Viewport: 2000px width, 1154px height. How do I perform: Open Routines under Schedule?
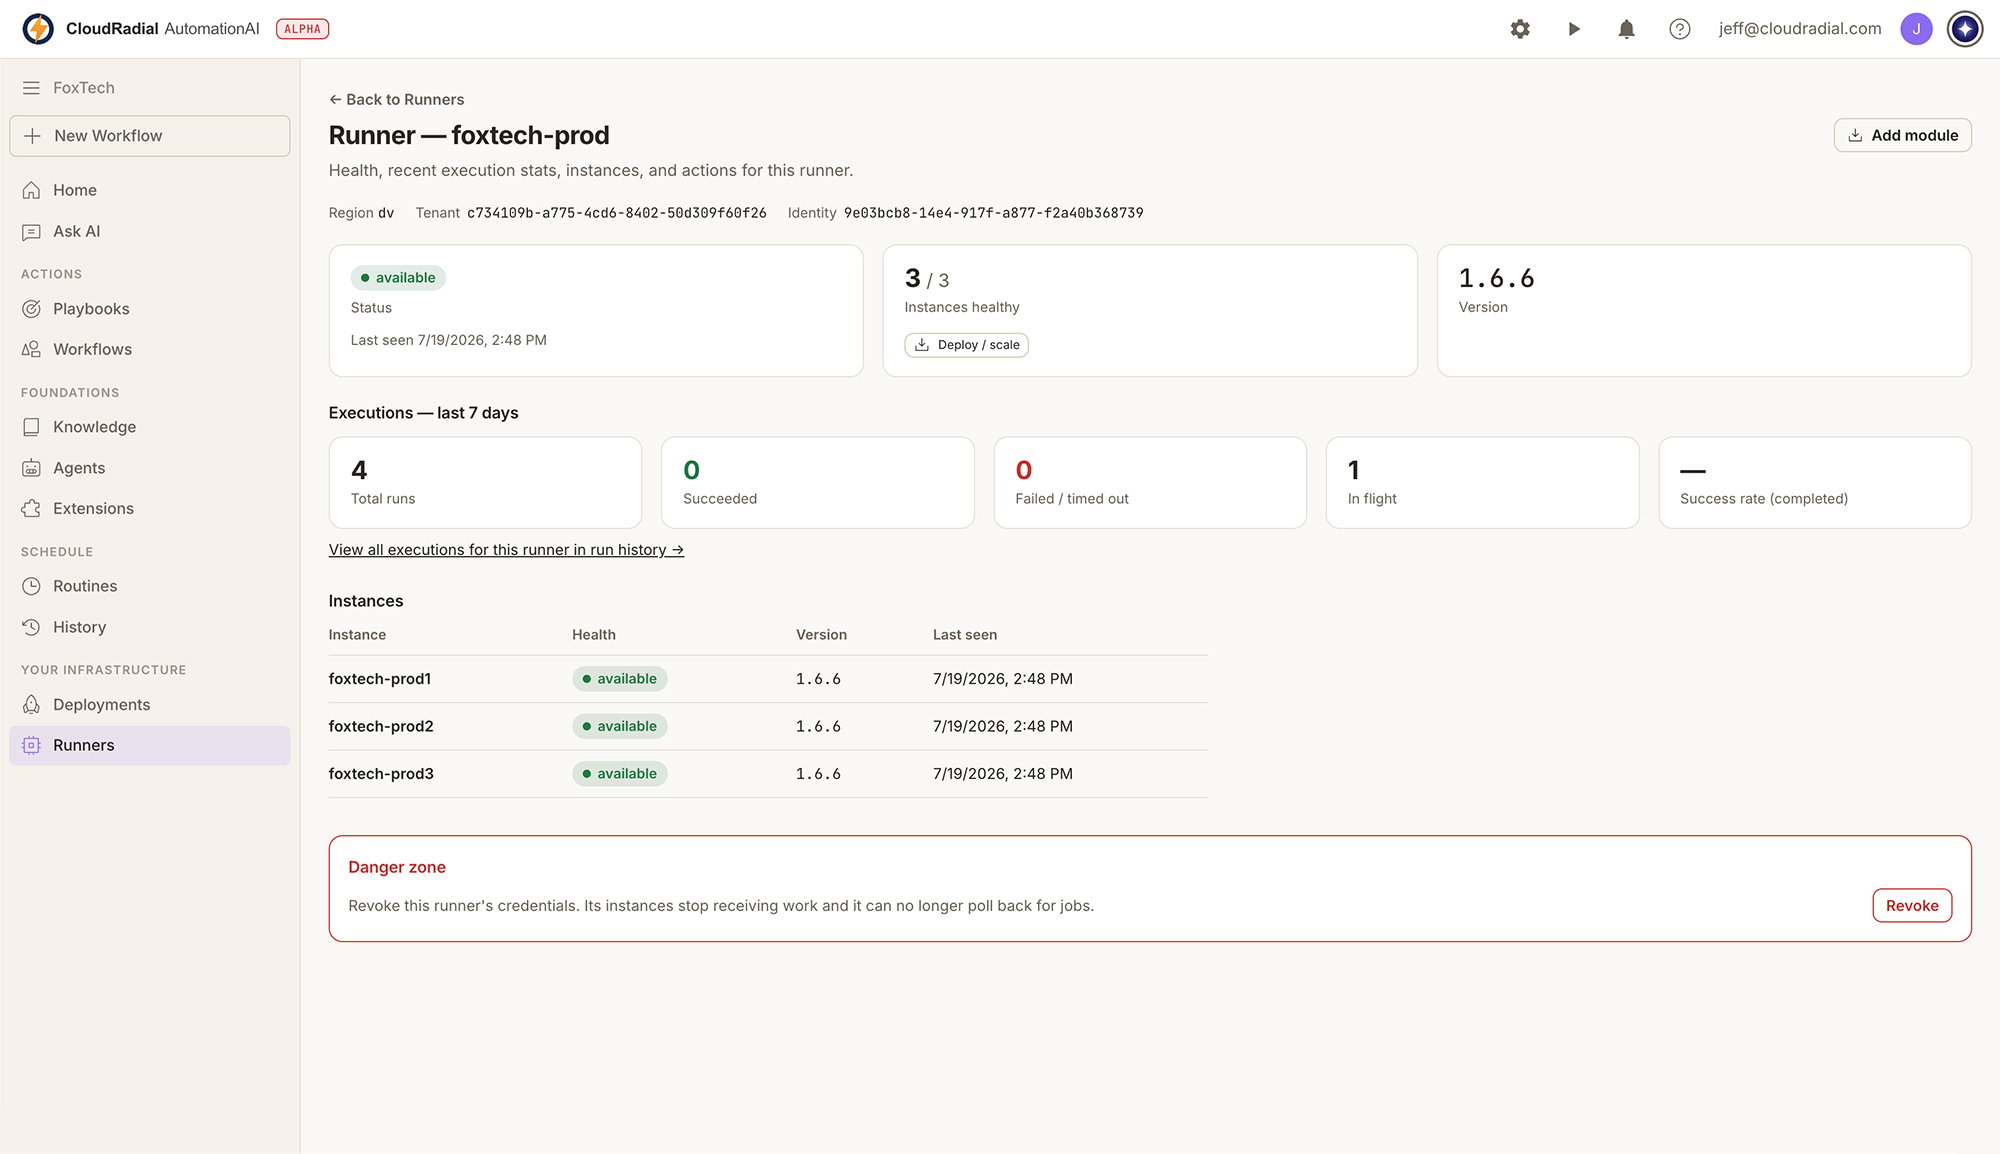click(150, 586)
